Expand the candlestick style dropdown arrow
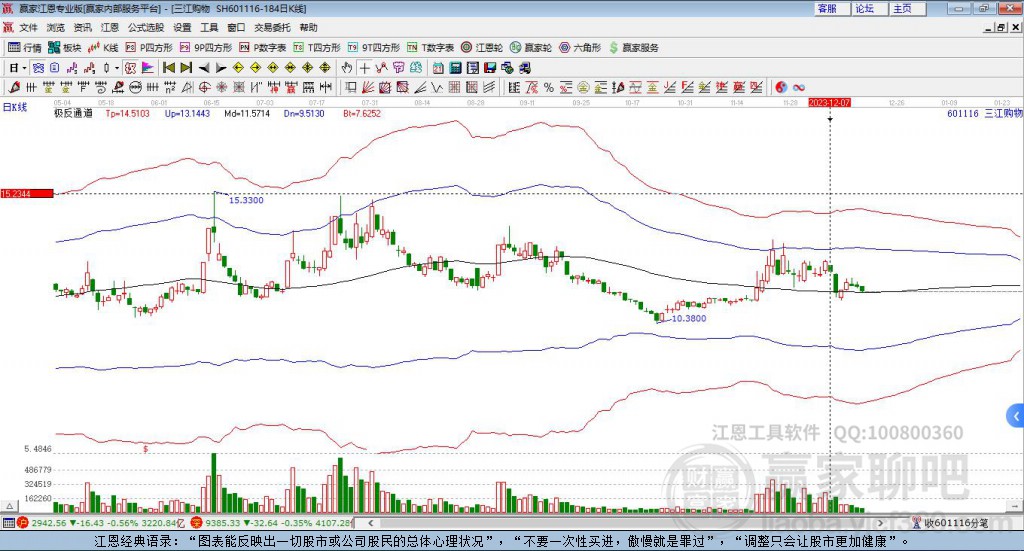Viewport: 1024px width, 551px height. coord(117,68)
